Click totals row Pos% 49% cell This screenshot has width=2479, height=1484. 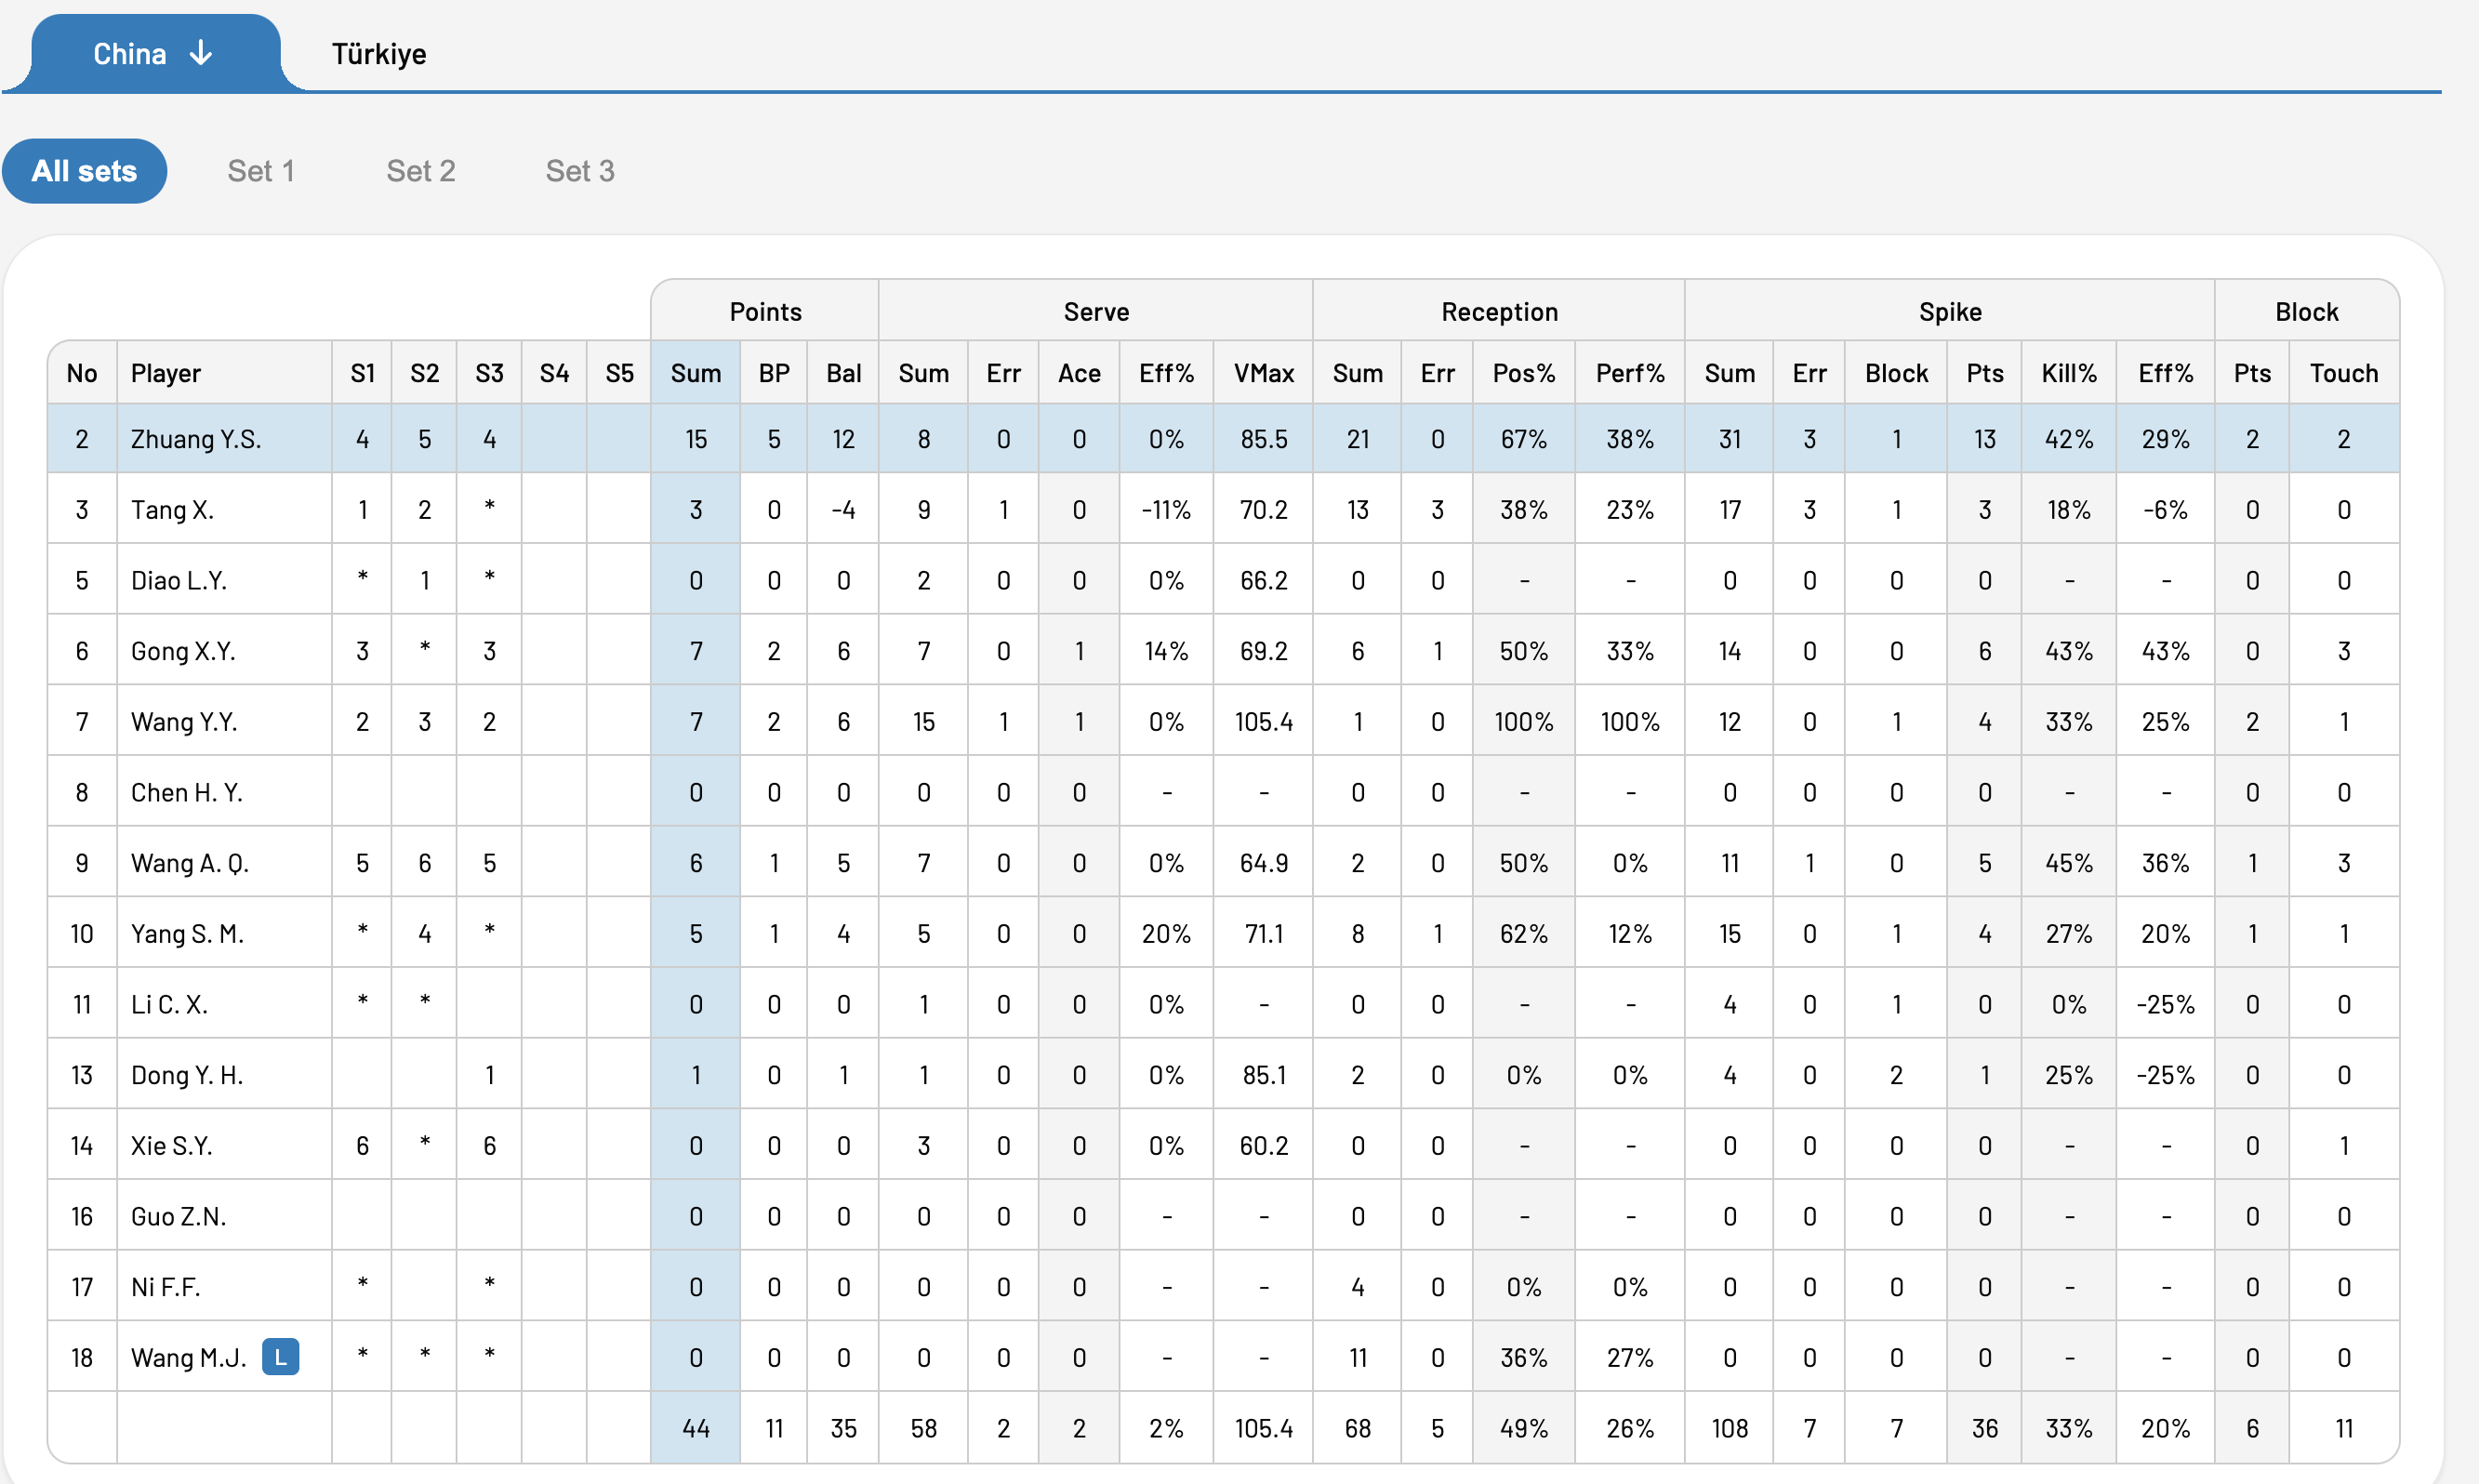(1524, 1428)
